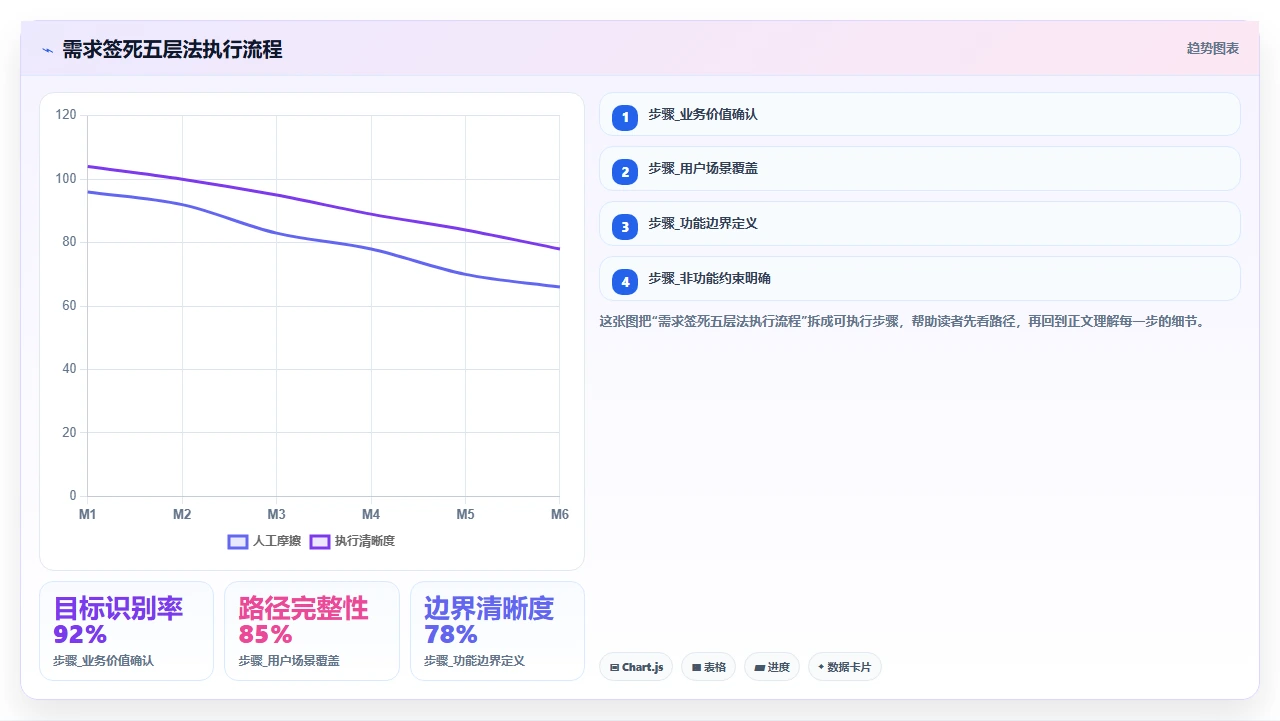1280x721 pixels.
Task: Click the 数据卡片 tag
Action: click(845, 667)
